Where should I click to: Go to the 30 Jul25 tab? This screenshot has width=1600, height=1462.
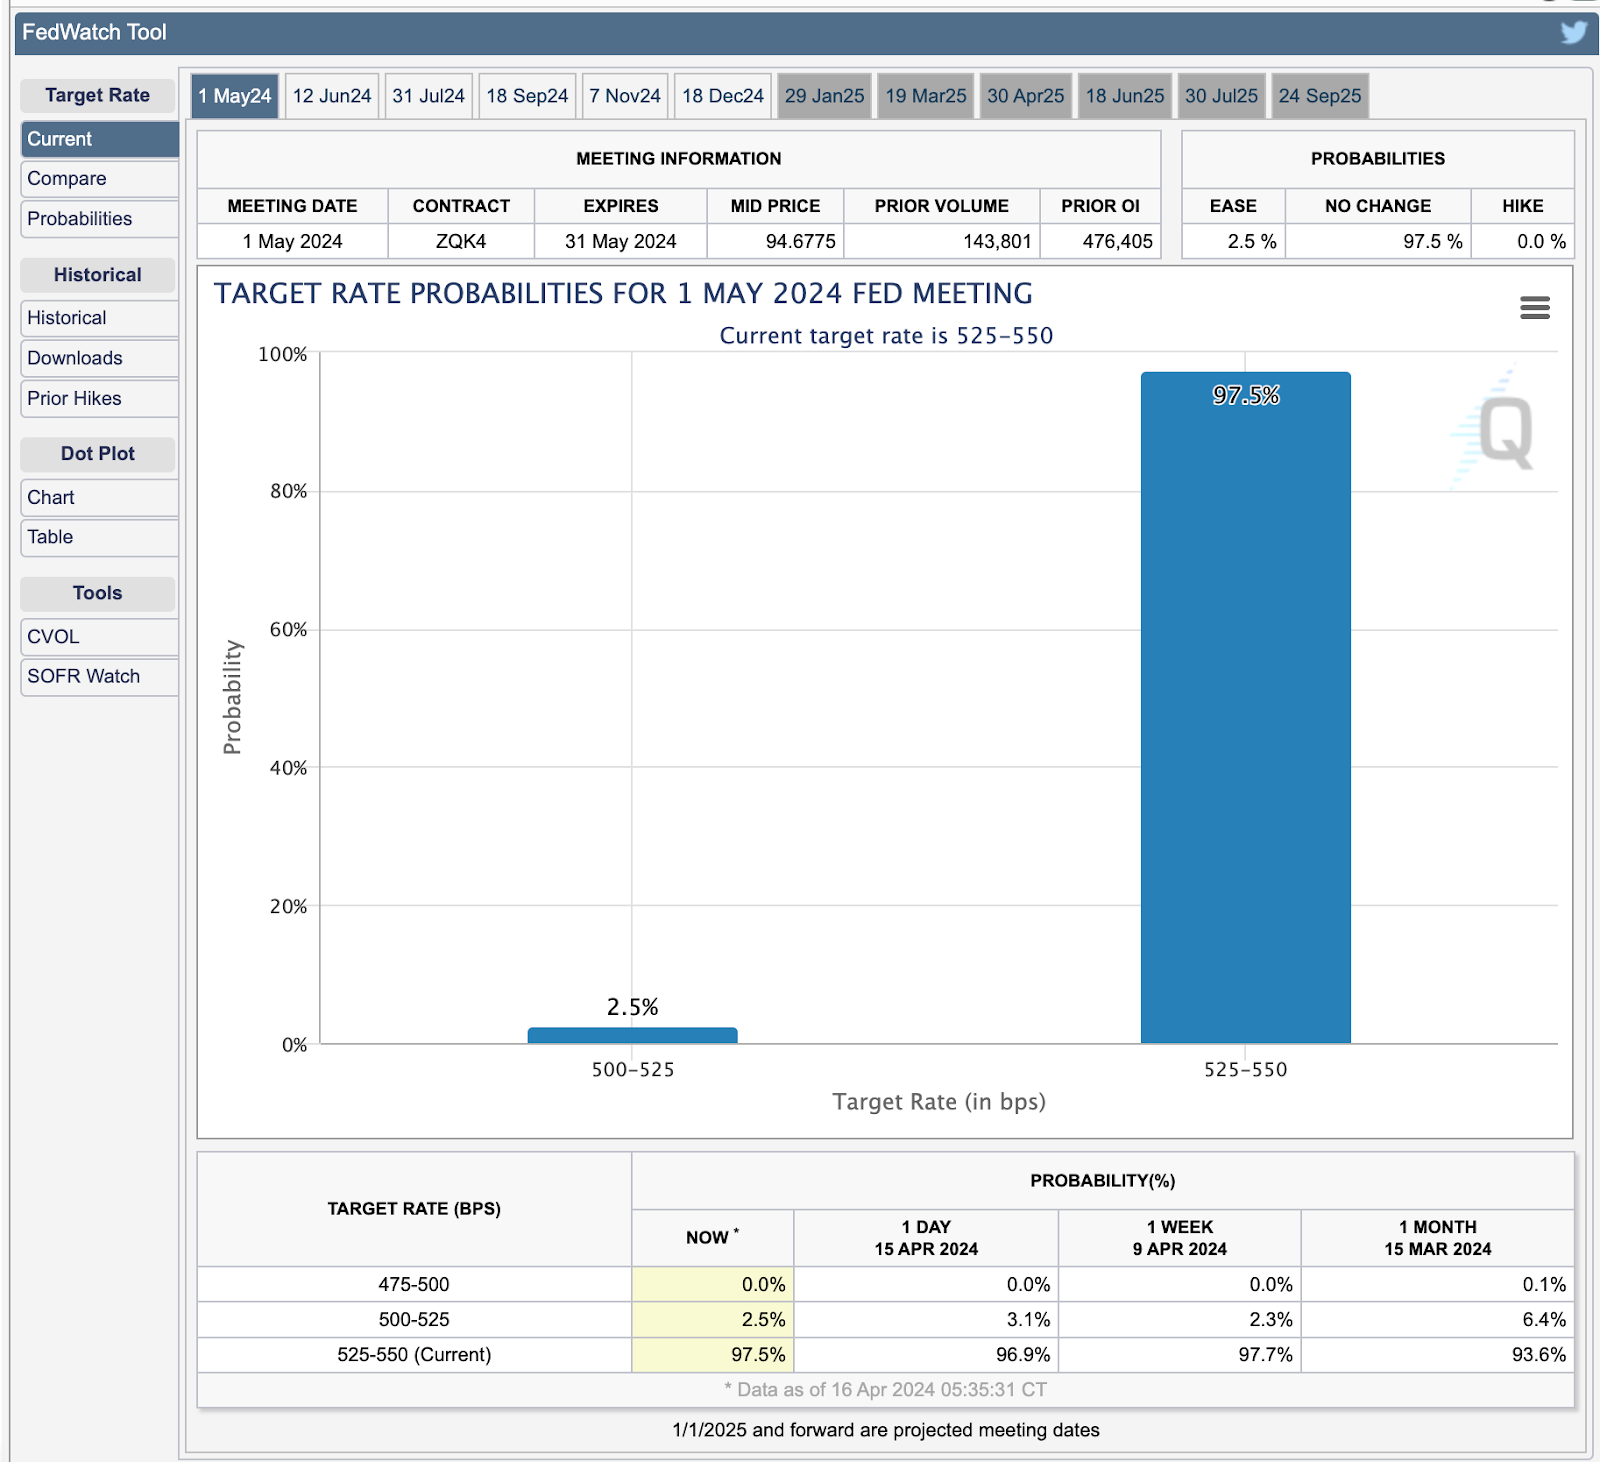[1221, 96]
